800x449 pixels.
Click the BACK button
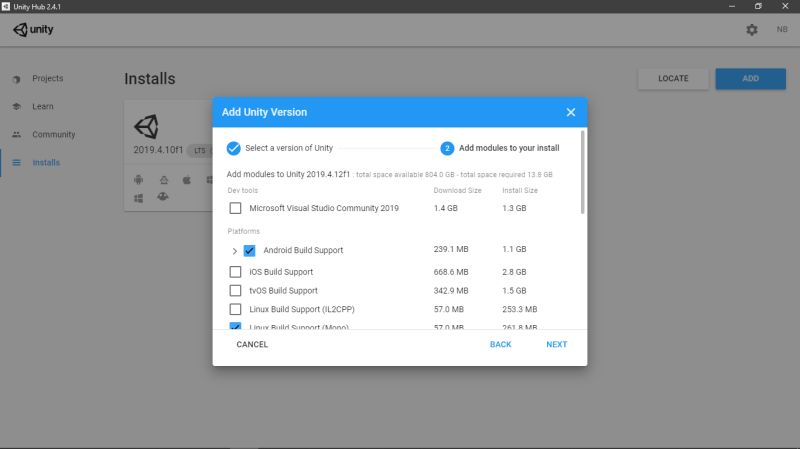pyautogui.click(x=501, y=344)
